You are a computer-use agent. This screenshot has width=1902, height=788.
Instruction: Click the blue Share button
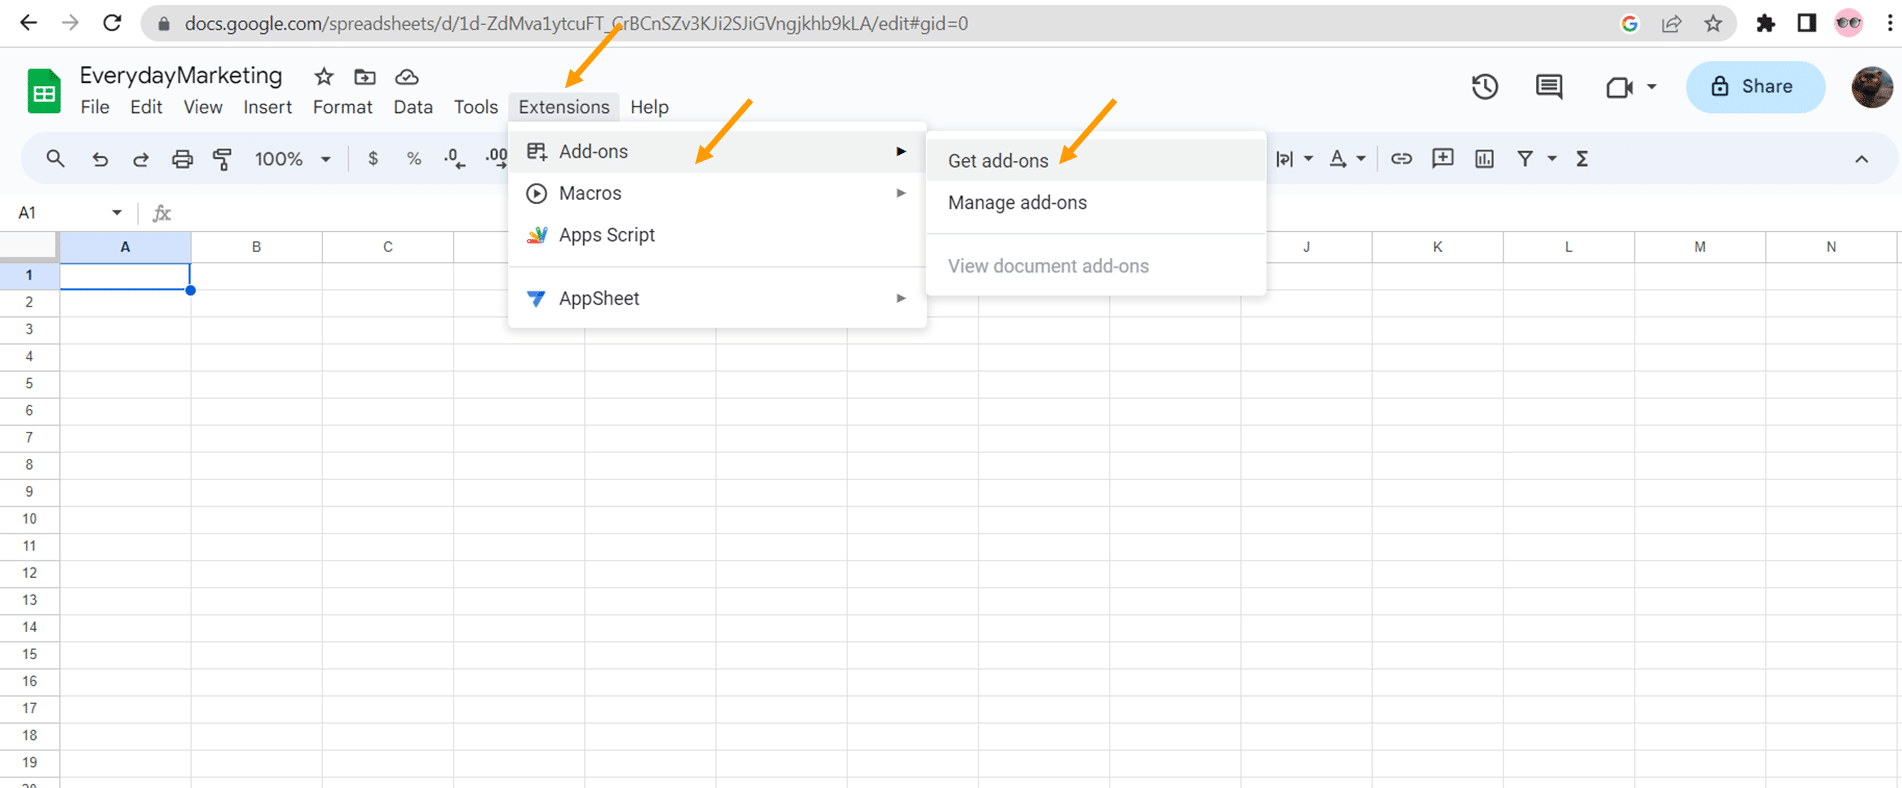click(x=1754, y=87)
